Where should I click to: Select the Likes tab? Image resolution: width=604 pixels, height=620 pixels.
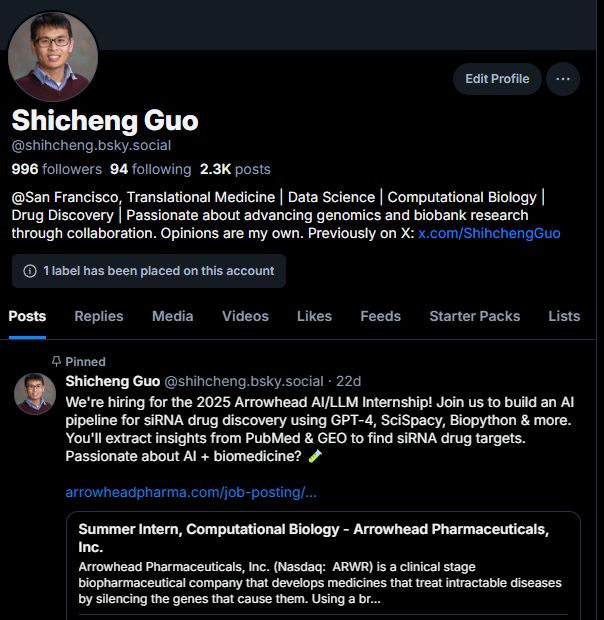click(314, 316)
